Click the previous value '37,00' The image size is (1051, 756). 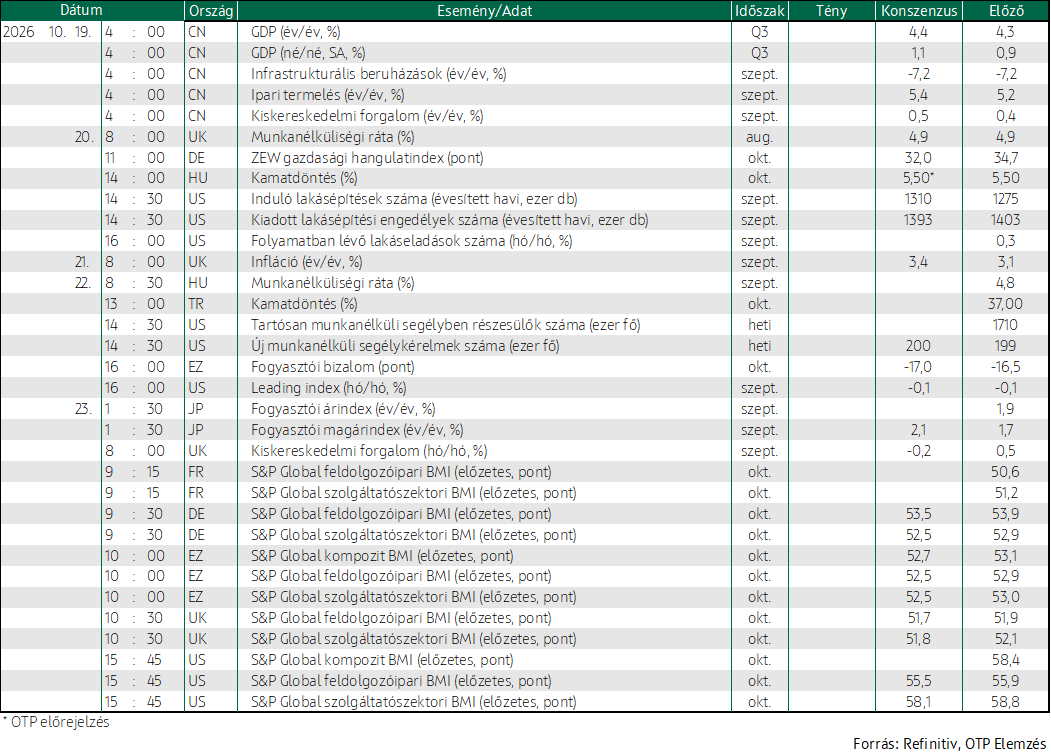coord(1005,304)
